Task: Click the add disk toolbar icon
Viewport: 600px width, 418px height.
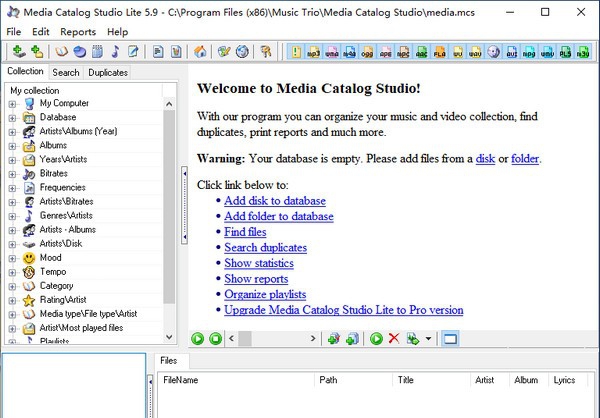Action: point(19,51)
